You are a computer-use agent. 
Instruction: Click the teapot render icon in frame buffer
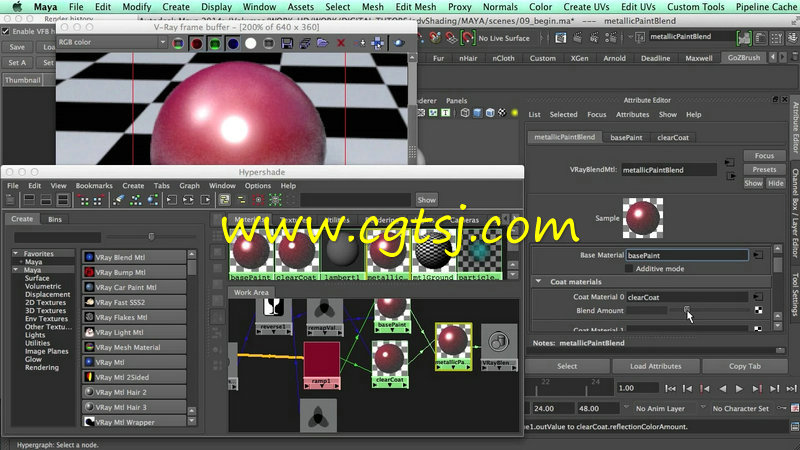tap(399, 43)
